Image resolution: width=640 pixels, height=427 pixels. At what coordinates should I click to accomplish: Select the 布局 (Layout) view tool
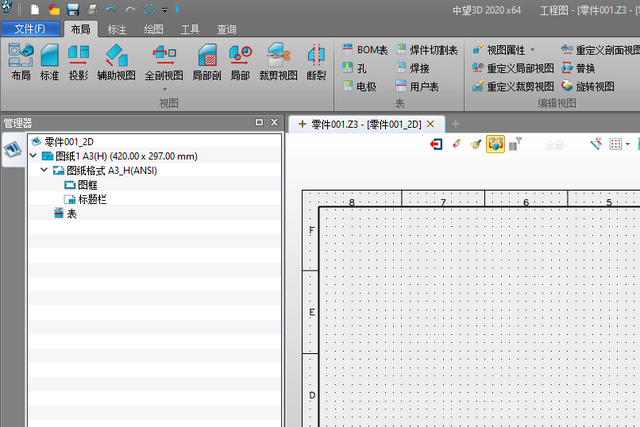tap(20, 61)
